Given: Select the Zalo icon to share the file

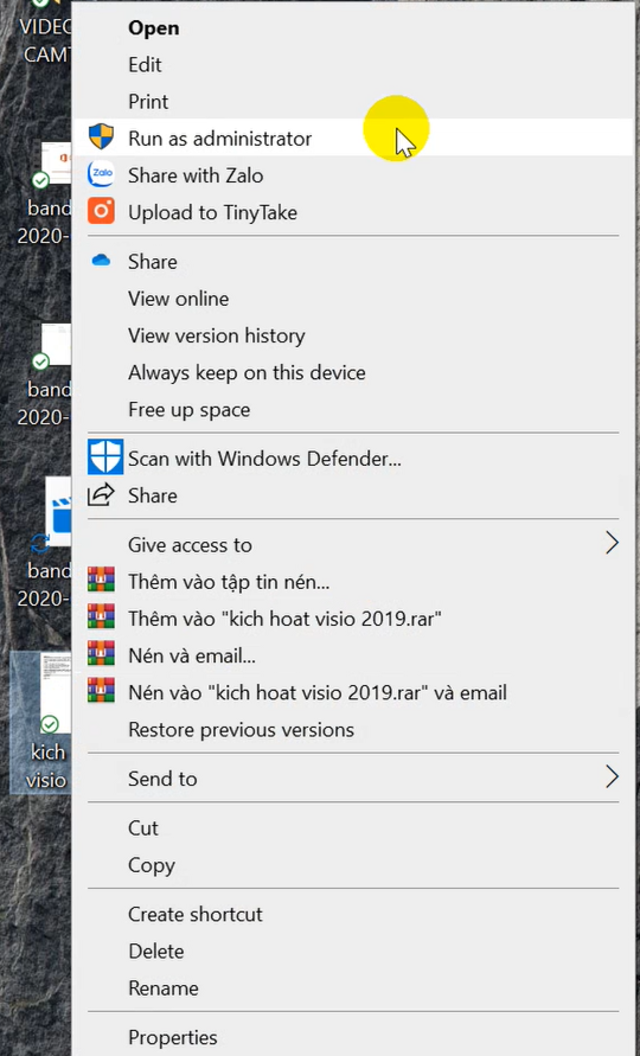Looking at the screenshot, I should (101, 175).
